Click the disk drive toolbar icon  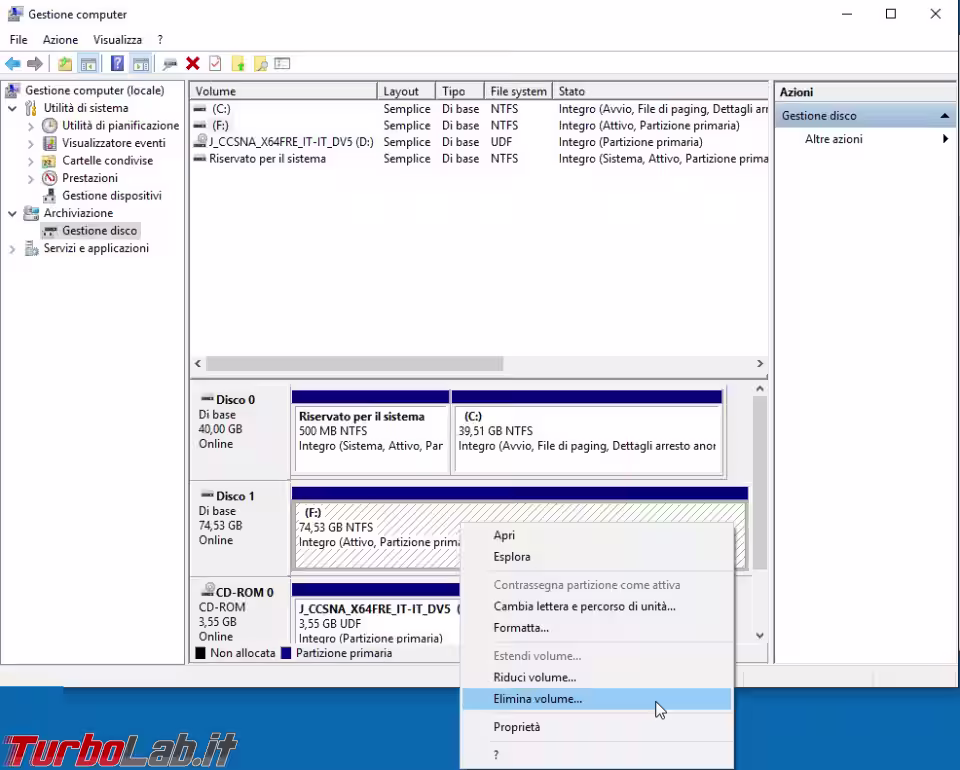coord(170,64)
